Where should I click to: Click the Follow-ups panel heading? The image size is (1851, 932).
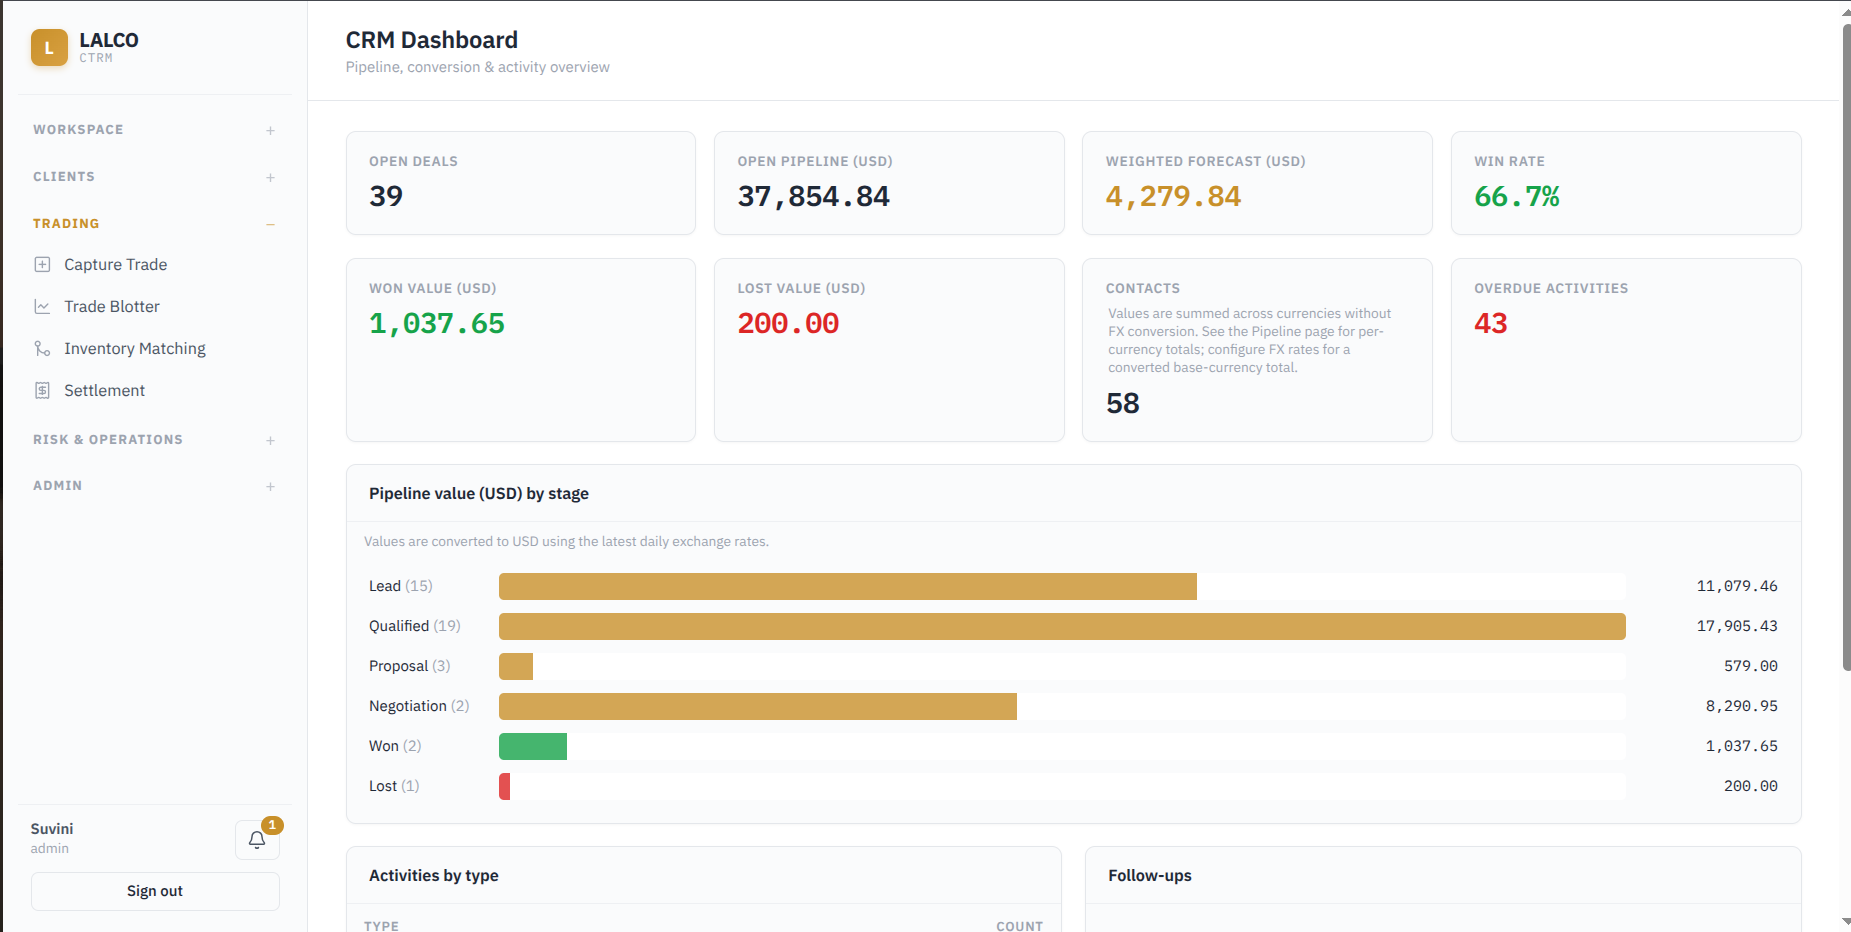point(1150,876)
